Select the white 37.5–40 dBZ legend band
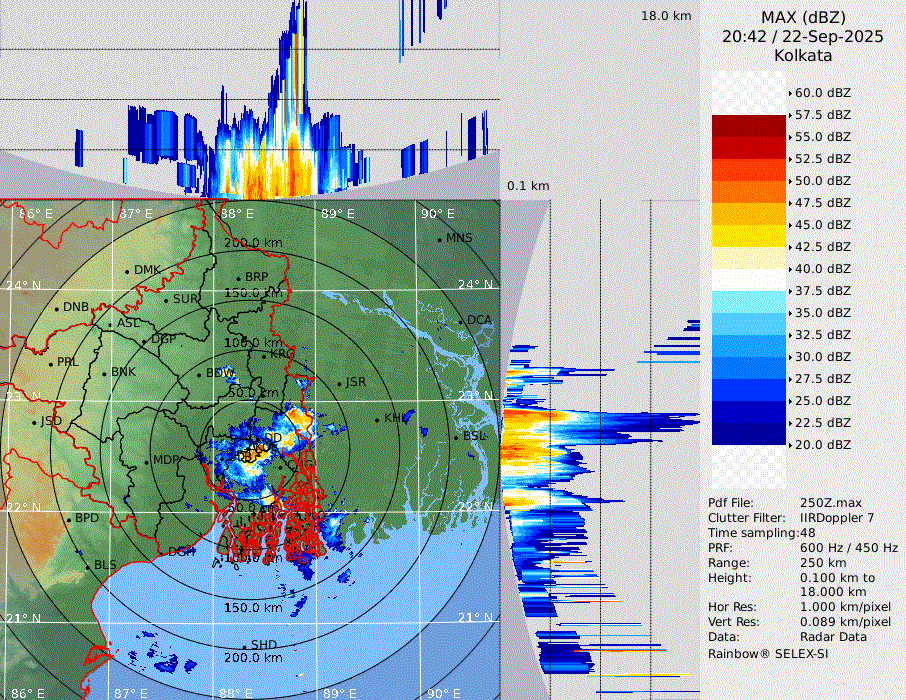This screenshot has width=906, height=700. (749, 280)
